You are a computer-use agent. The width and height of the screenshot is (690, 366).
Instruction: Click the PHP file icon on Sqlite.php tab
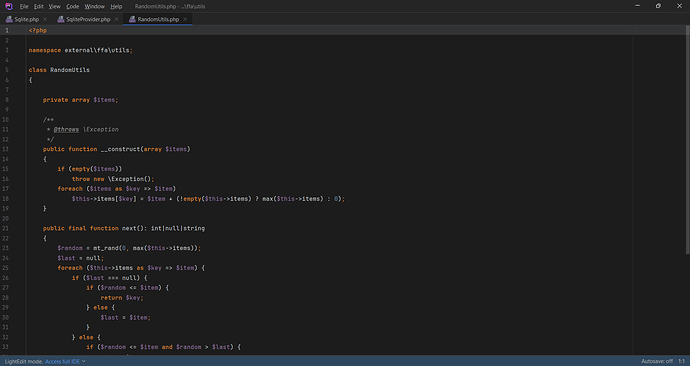[9, 19]
